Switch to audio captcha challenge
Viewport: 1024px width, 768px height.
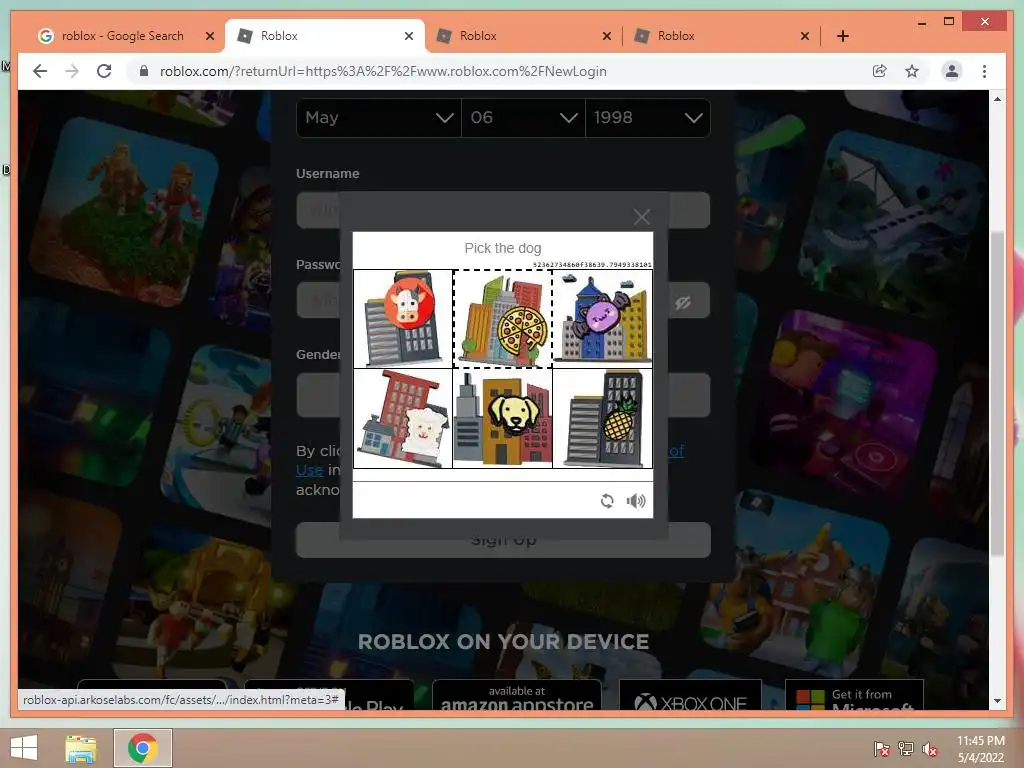[x=636, y=501]
